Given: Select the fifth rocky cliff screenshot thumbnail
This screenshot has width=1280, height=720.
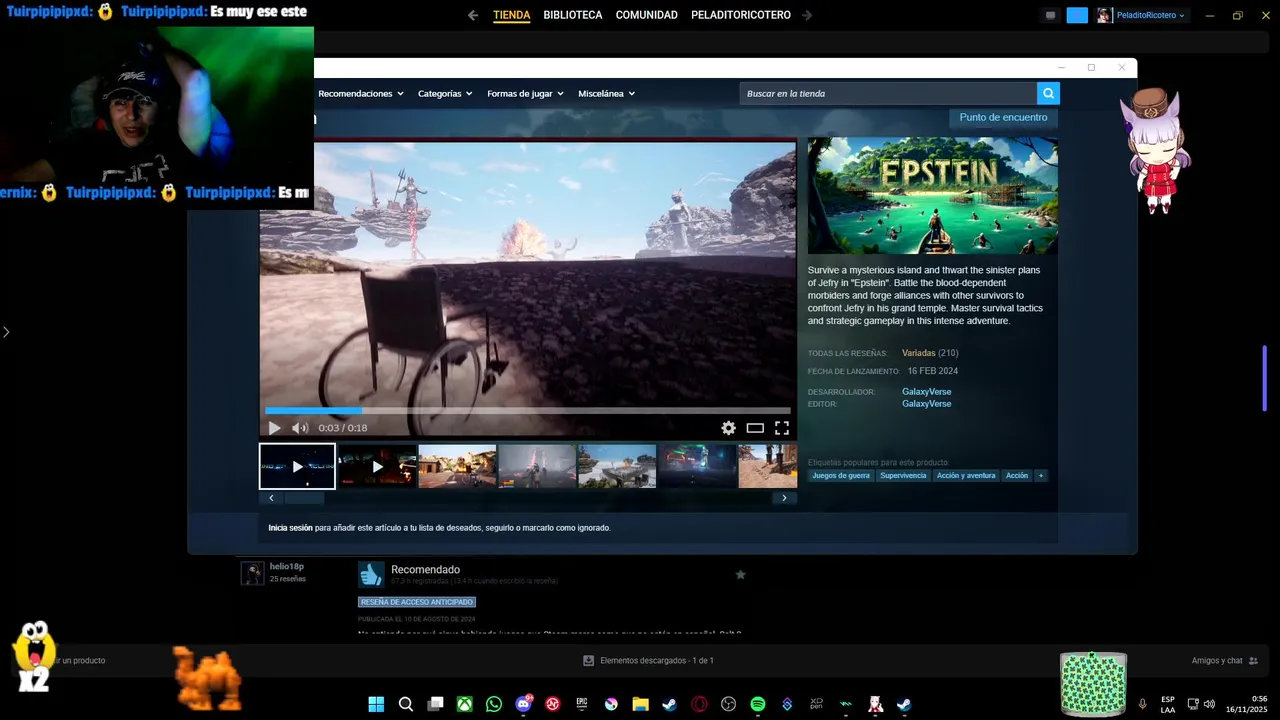Looking at the screenshot, I should [x=617, y=466].
